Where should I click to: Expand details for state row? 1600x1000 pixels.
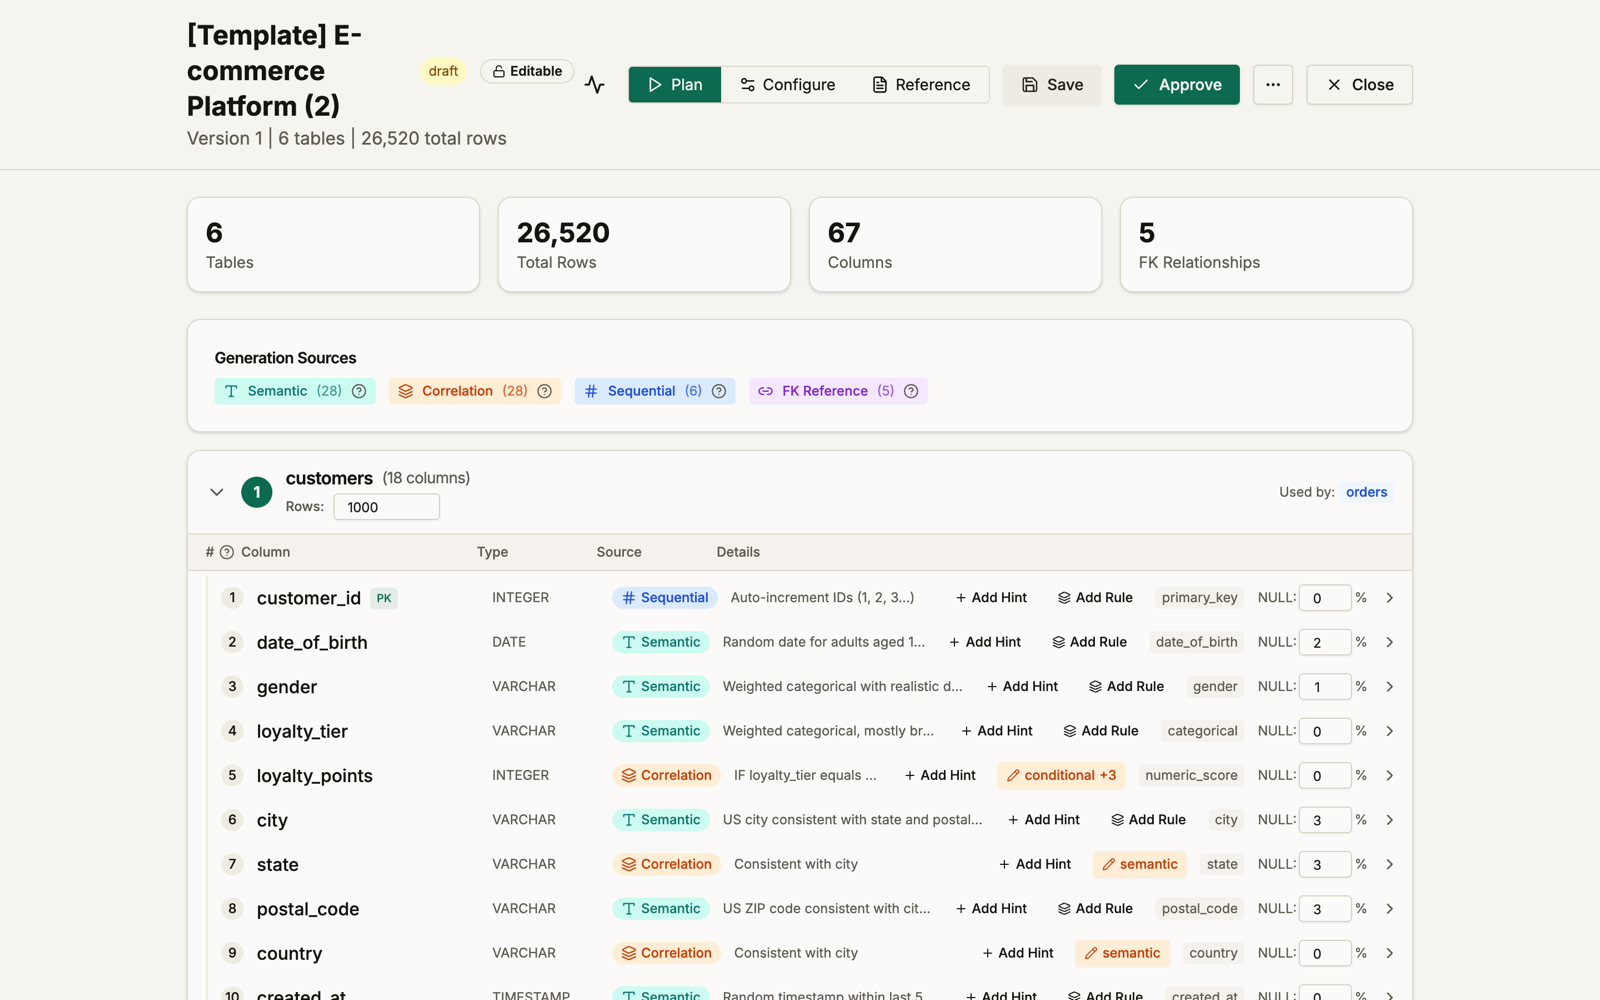tap(1390, 864)
